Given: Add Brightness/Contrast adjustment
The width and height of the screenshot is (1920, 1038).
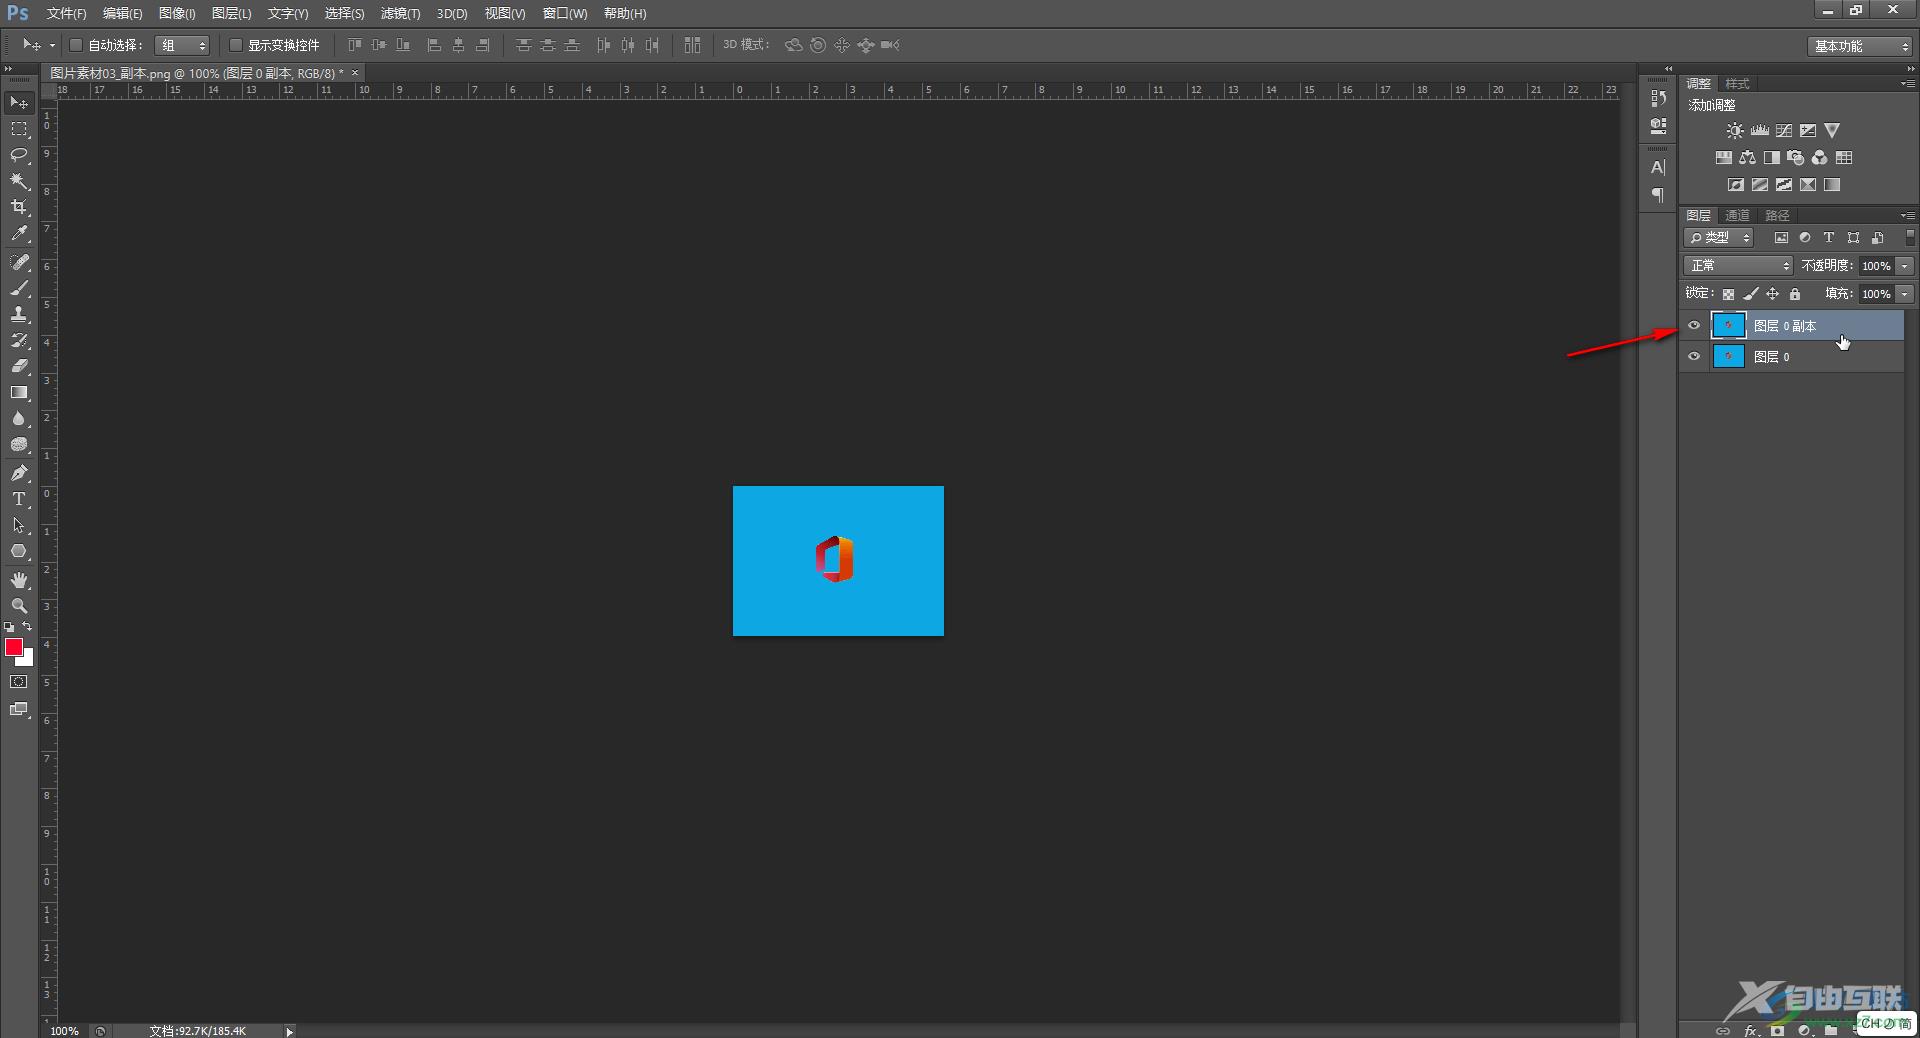Looking at the screenshot, I should click(x=1735, y=131).
